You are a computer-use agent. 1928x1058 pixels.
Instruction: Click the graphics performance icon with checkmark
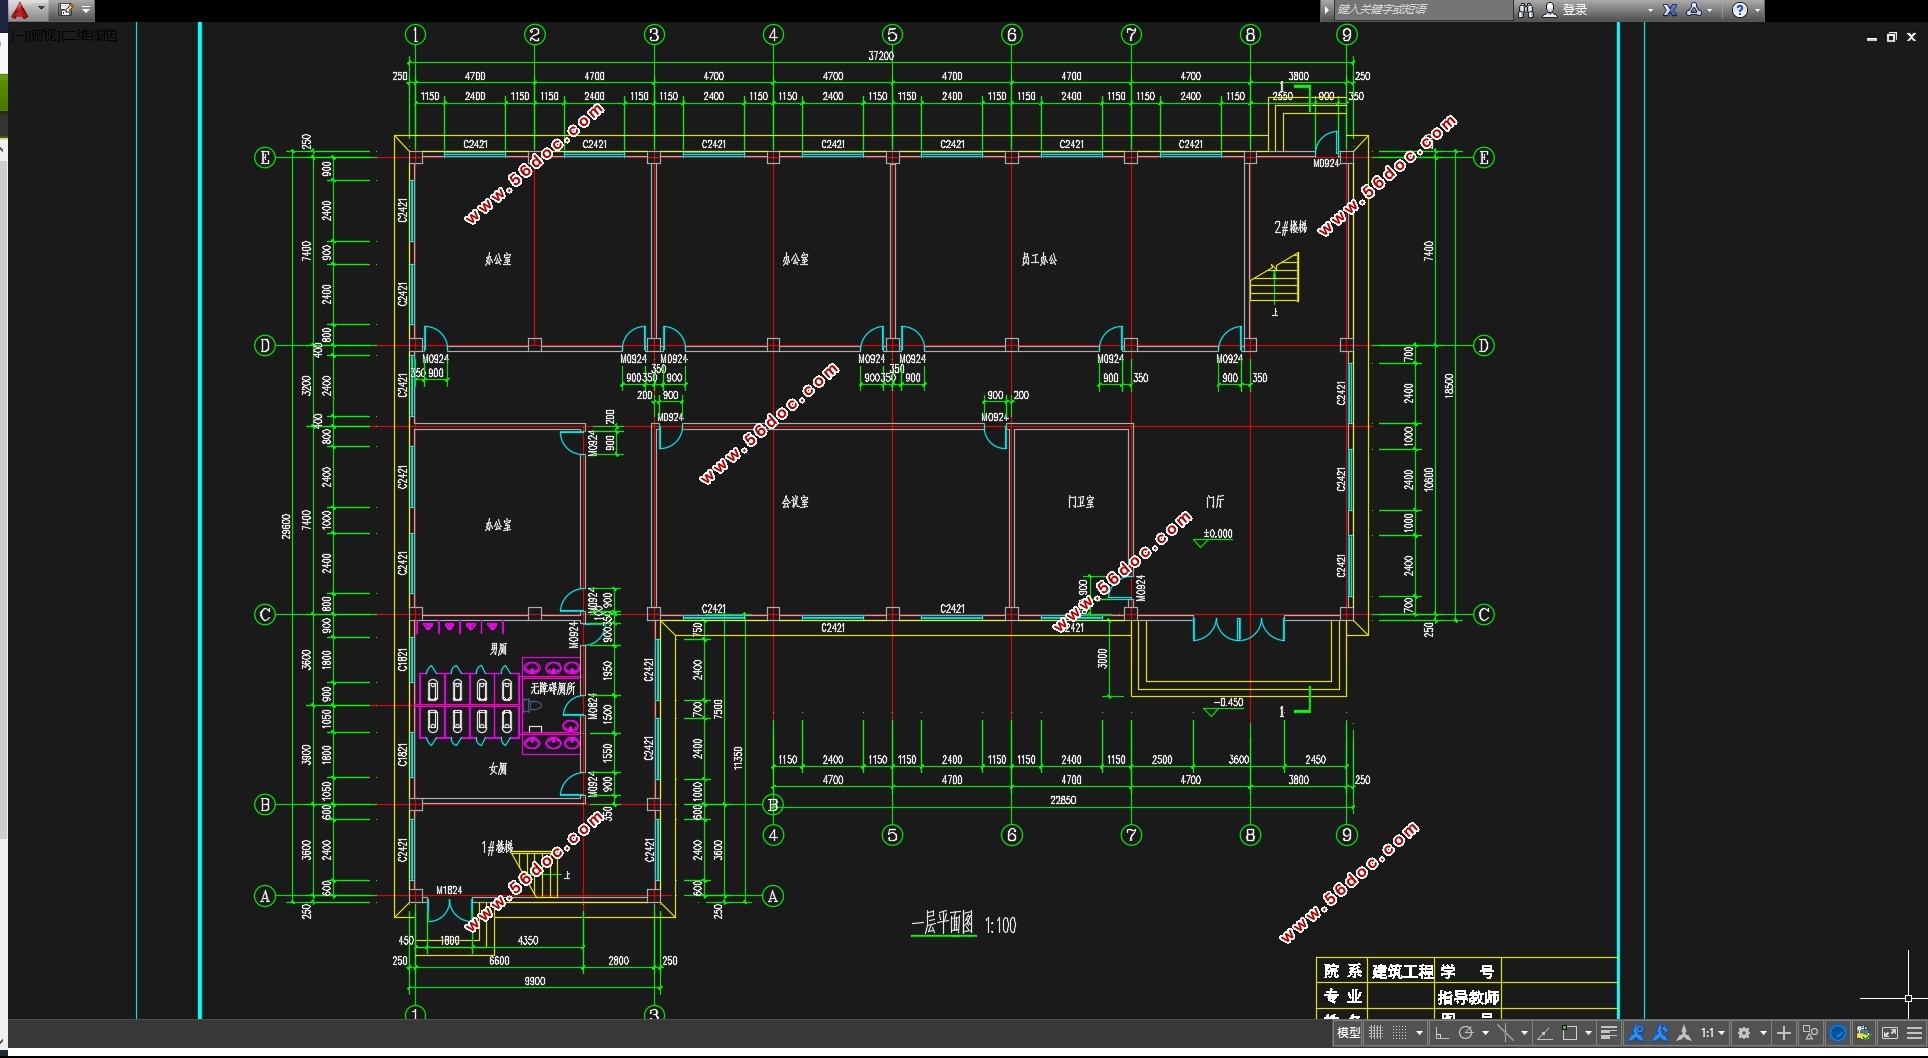click(1863, 1033)
